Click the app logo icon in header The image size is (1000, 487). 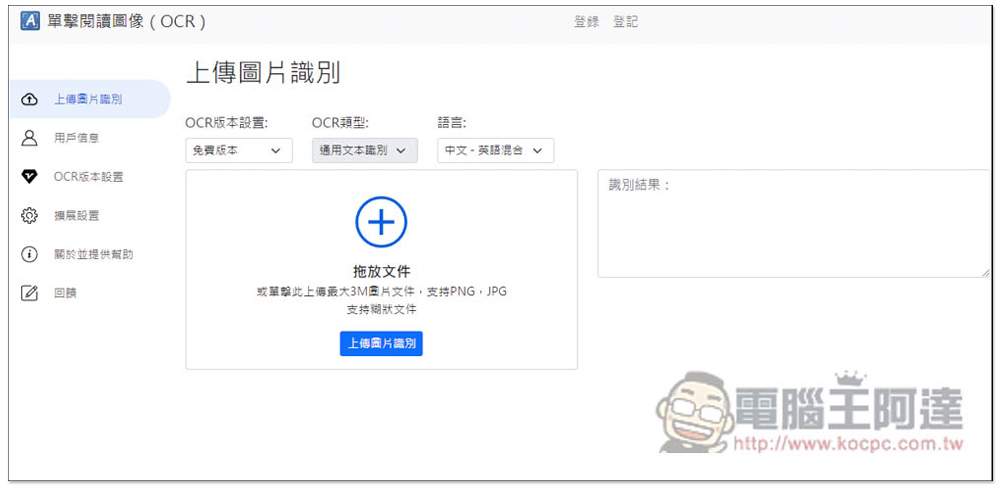tap(30, 22)
